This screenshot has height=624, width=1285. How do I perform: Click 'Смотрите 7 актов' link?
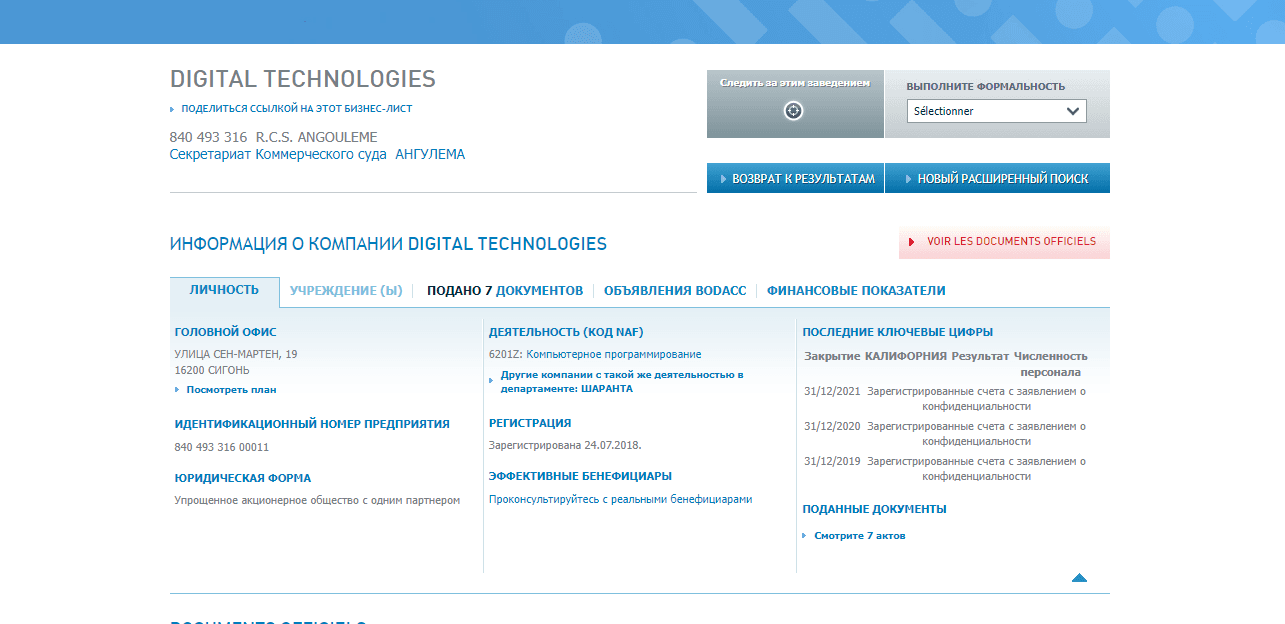click(859, 536)
